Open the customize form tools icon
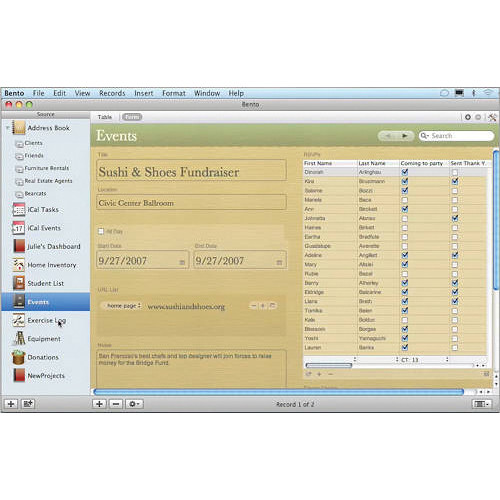Viewport: 500px width, 500px height. point(492,117)
